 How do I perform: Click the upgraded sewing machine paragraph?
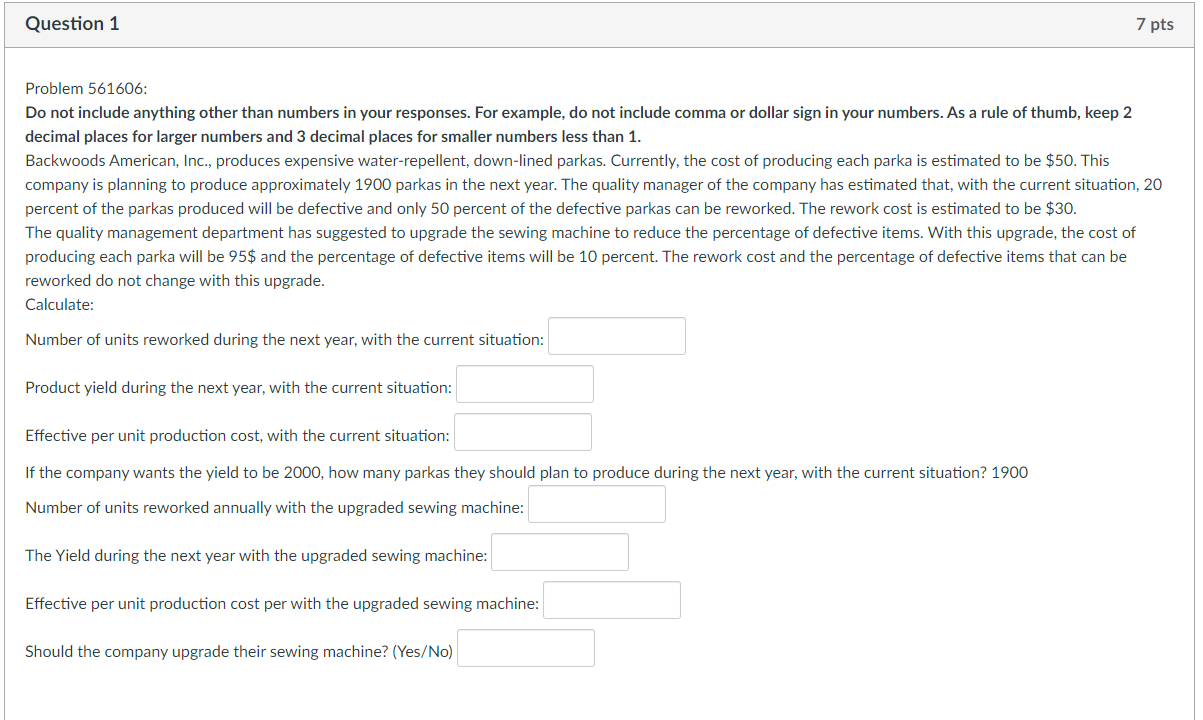(x=400, y=256)
